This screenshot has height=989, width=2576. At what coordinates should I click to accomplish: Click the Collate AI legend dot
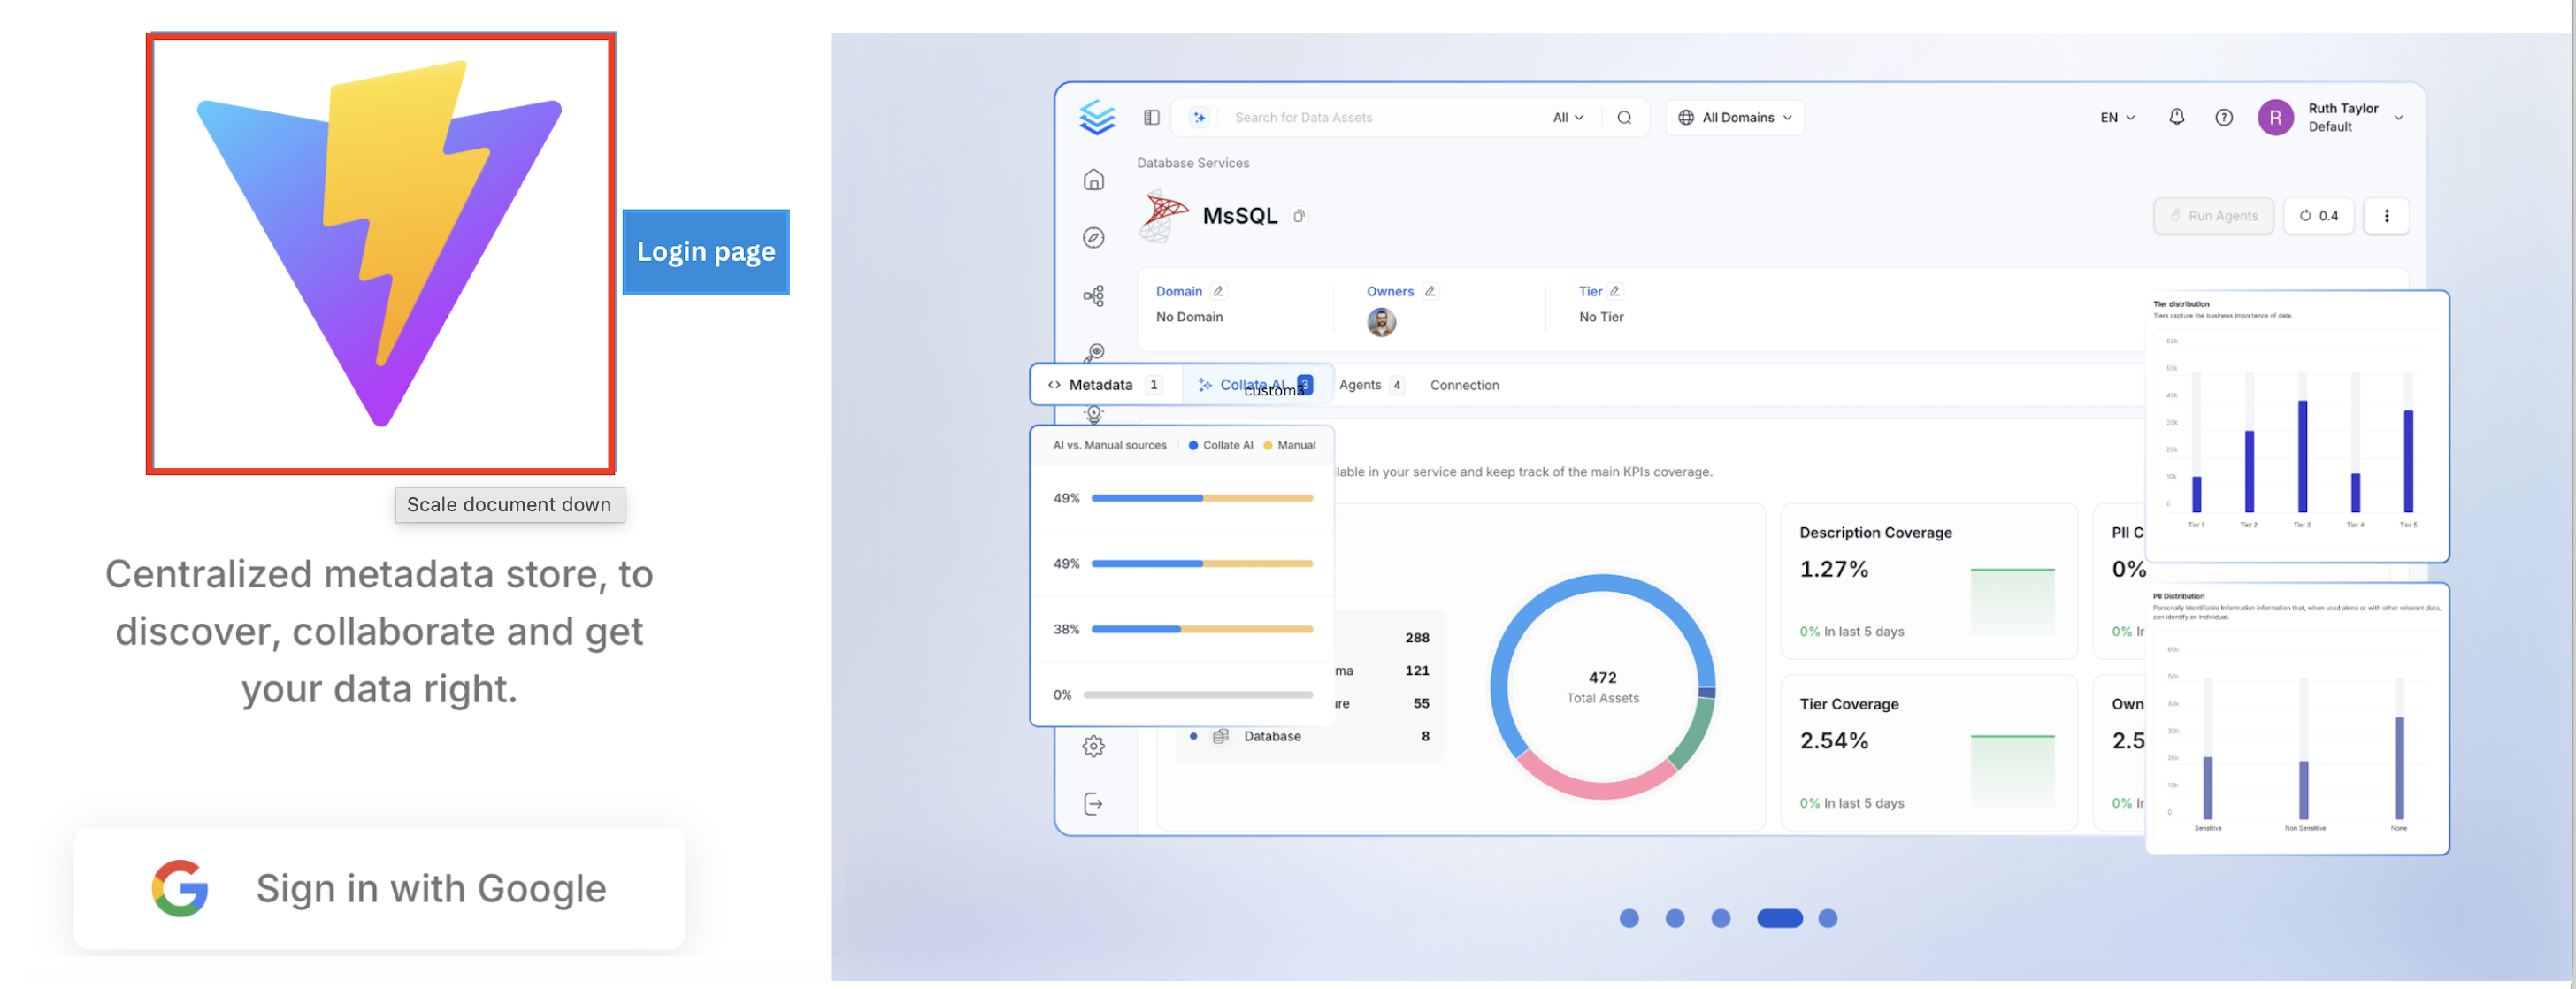[1192, 445]
